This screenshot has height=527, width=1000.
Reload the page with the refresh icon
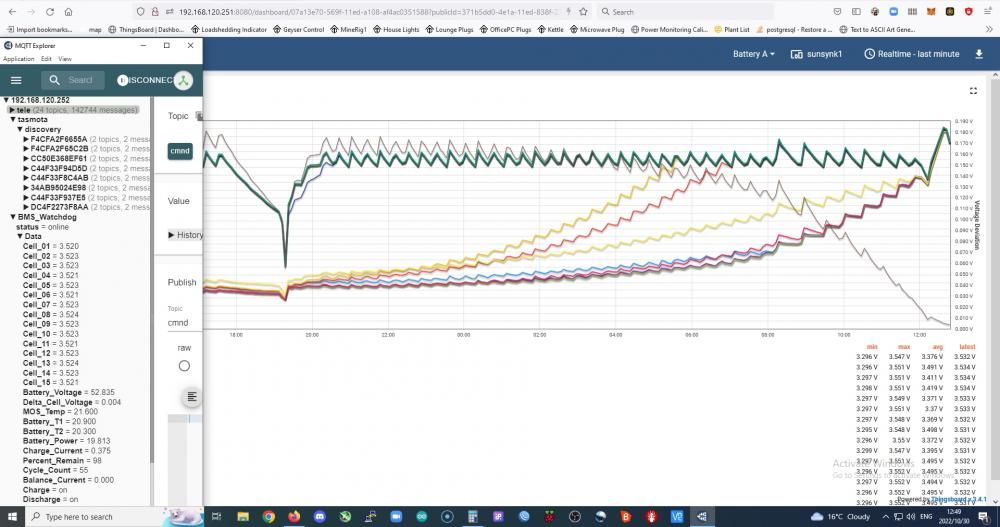pyautogui.click(x=50, y=11)
